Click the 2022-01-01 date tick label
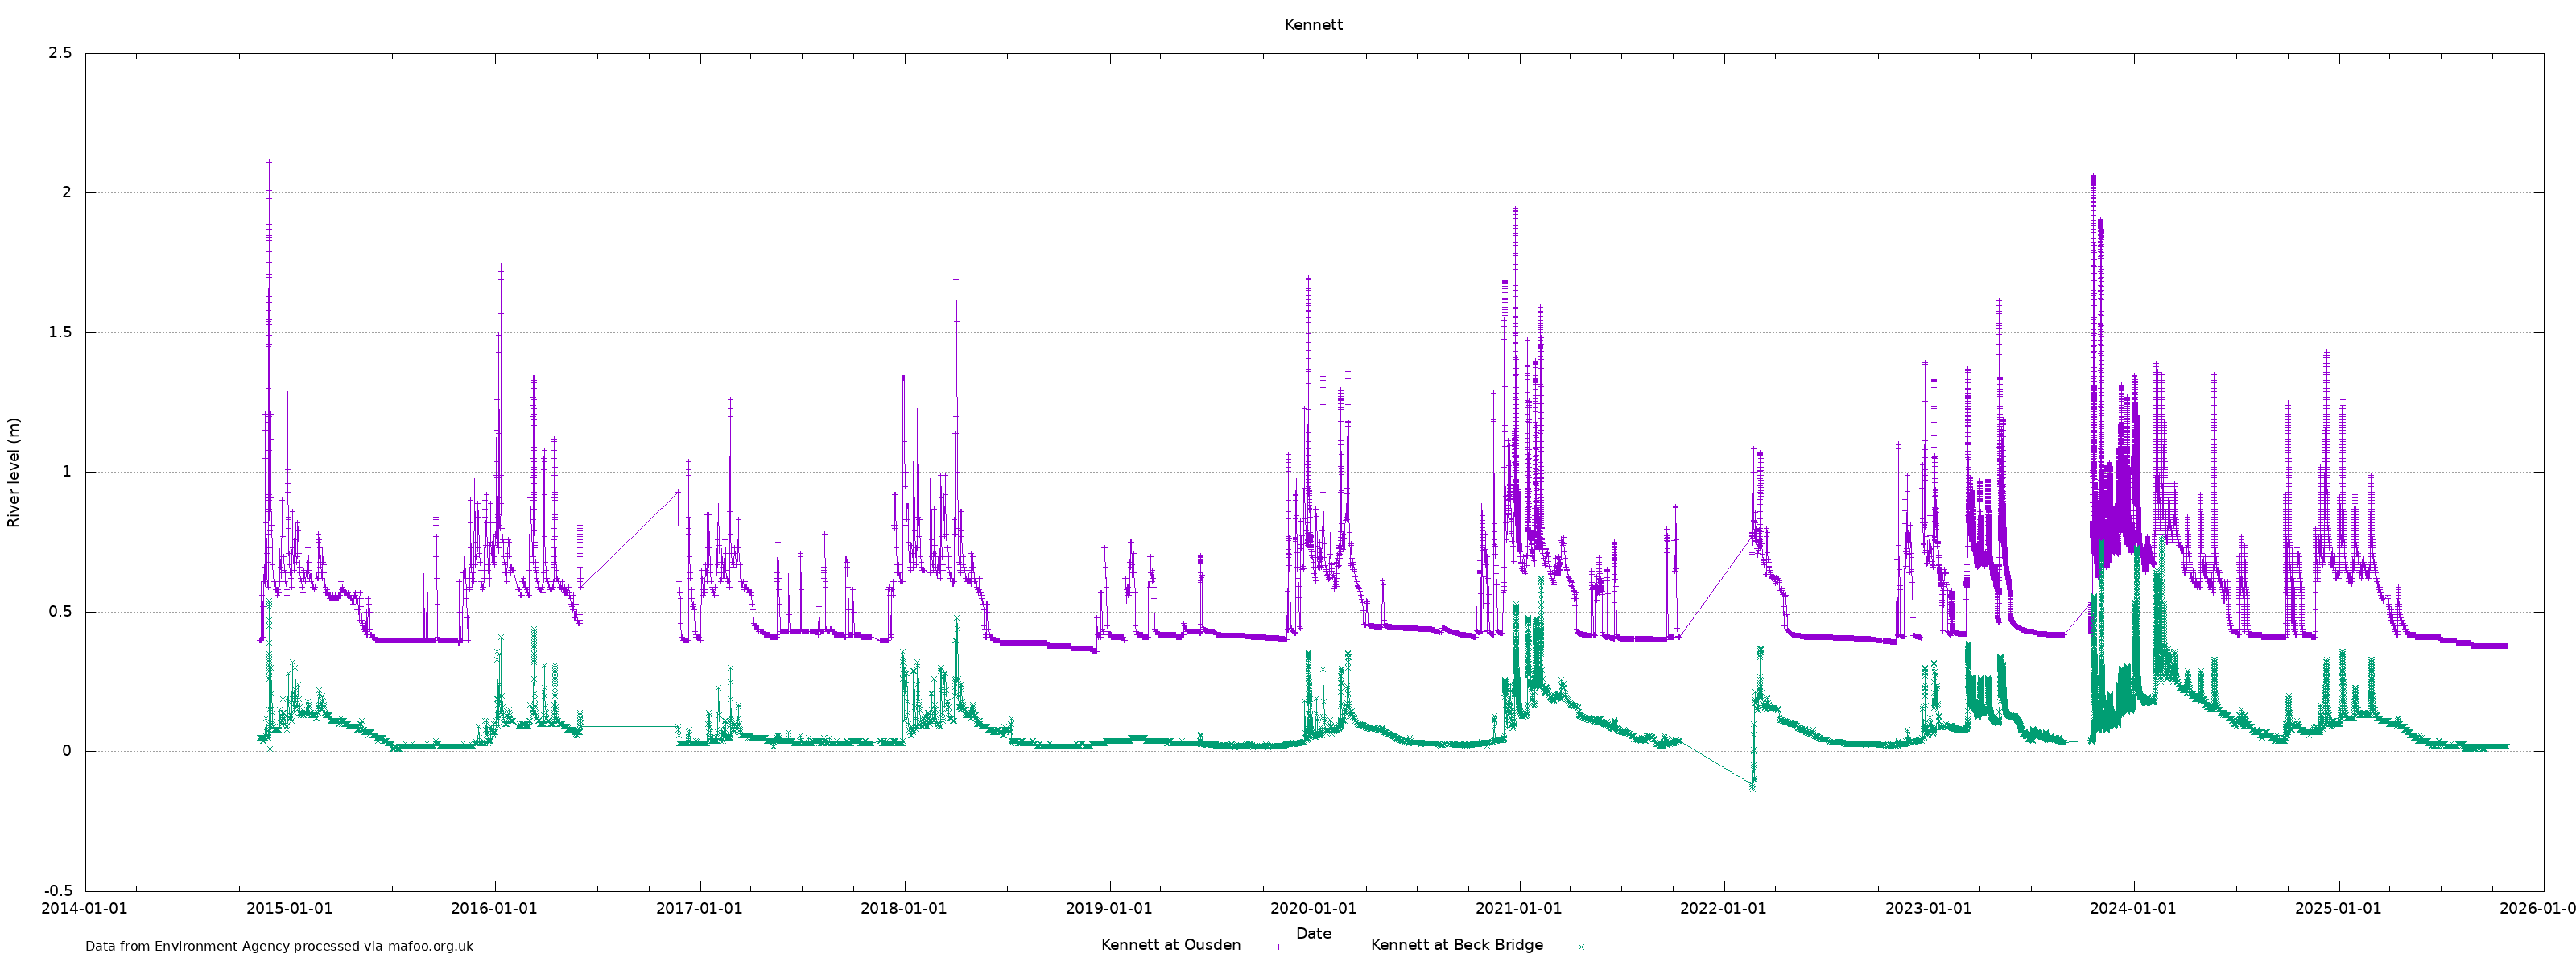This screenshot has width=2576, height=966. [x=1723, y=909]
